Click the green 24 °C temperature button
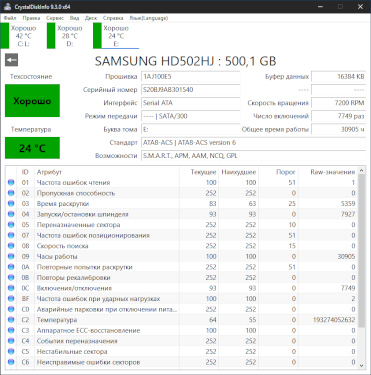The image size is (371, 375). point(32,148)
